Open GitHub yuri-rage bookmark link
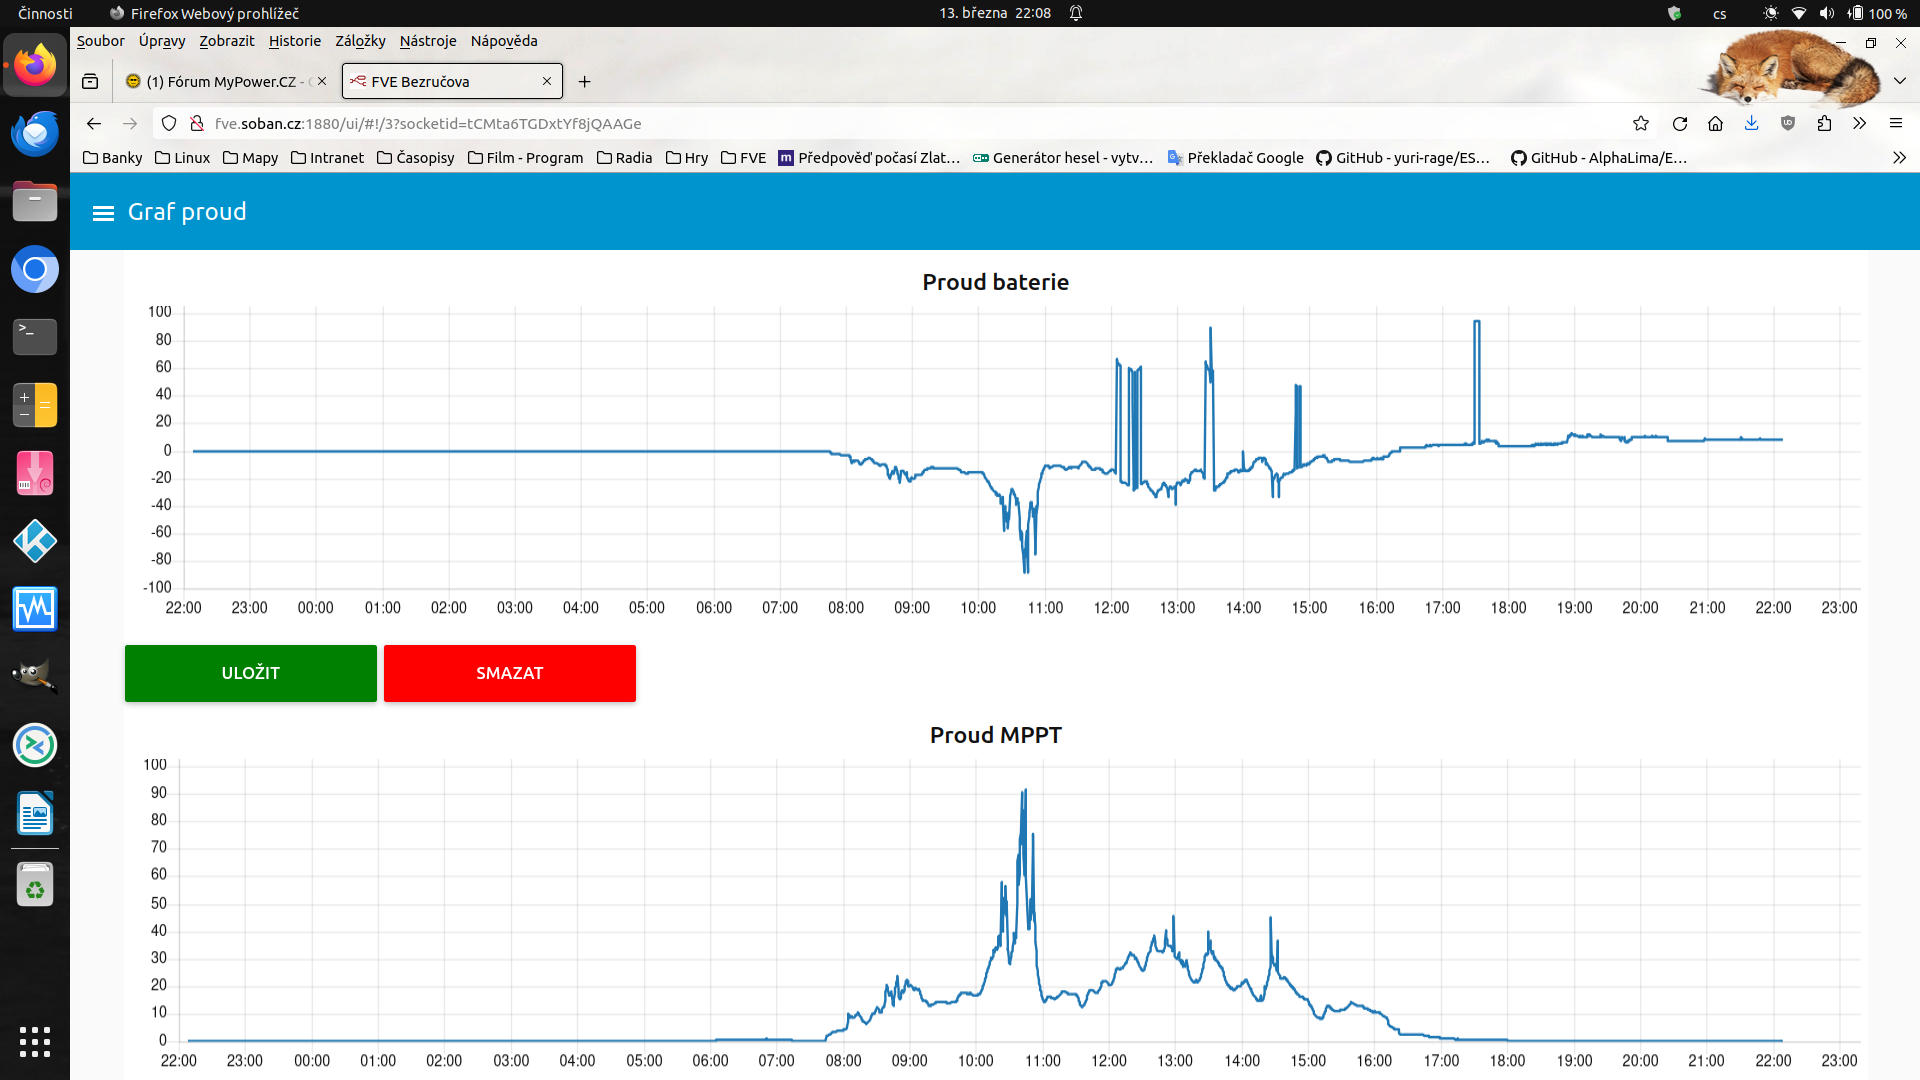This screenshot has height=1080, width=1920. [x=1403, y=158]
